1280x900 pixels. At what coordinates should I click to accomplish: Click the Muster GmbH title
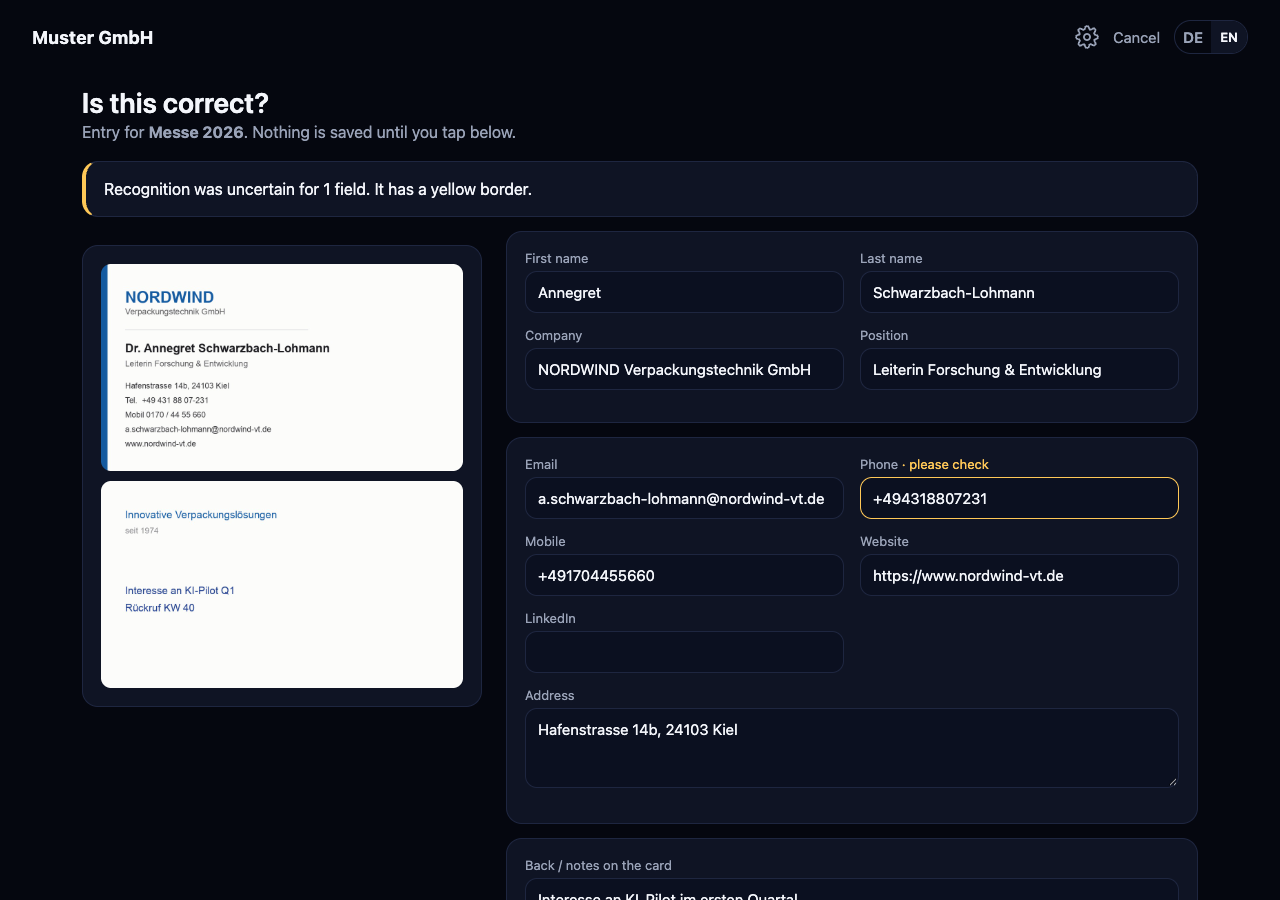[x=92, y=37]
